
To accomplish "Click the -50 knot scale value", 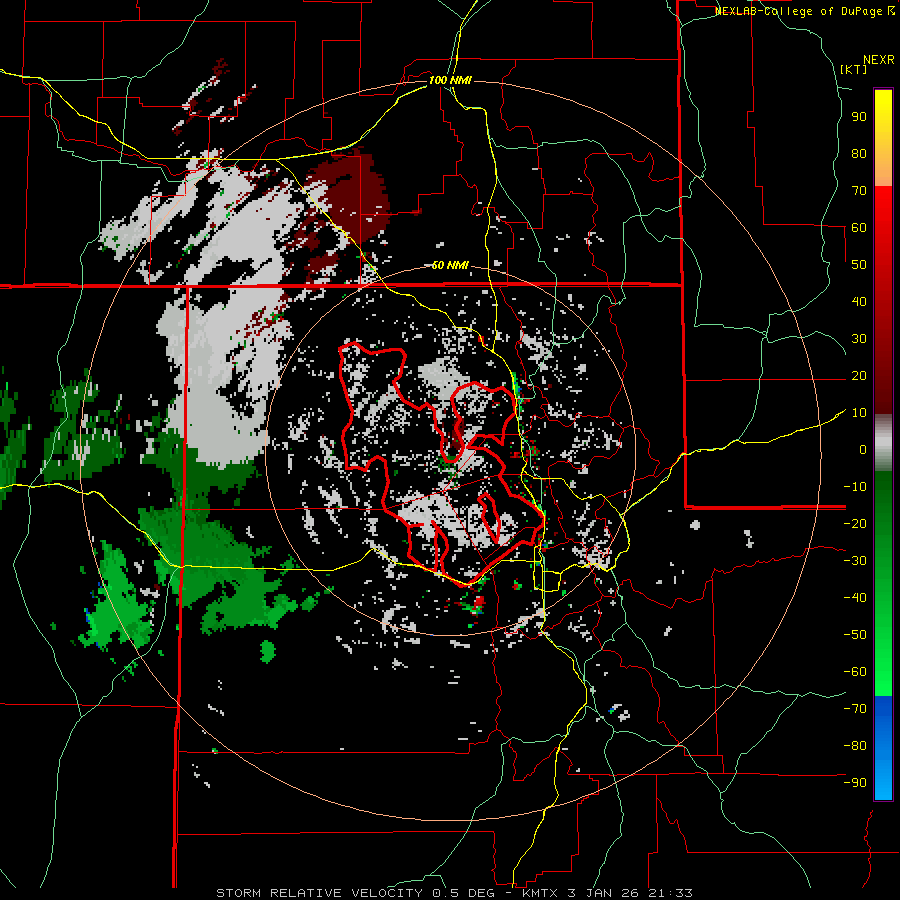I will [855, 635].
